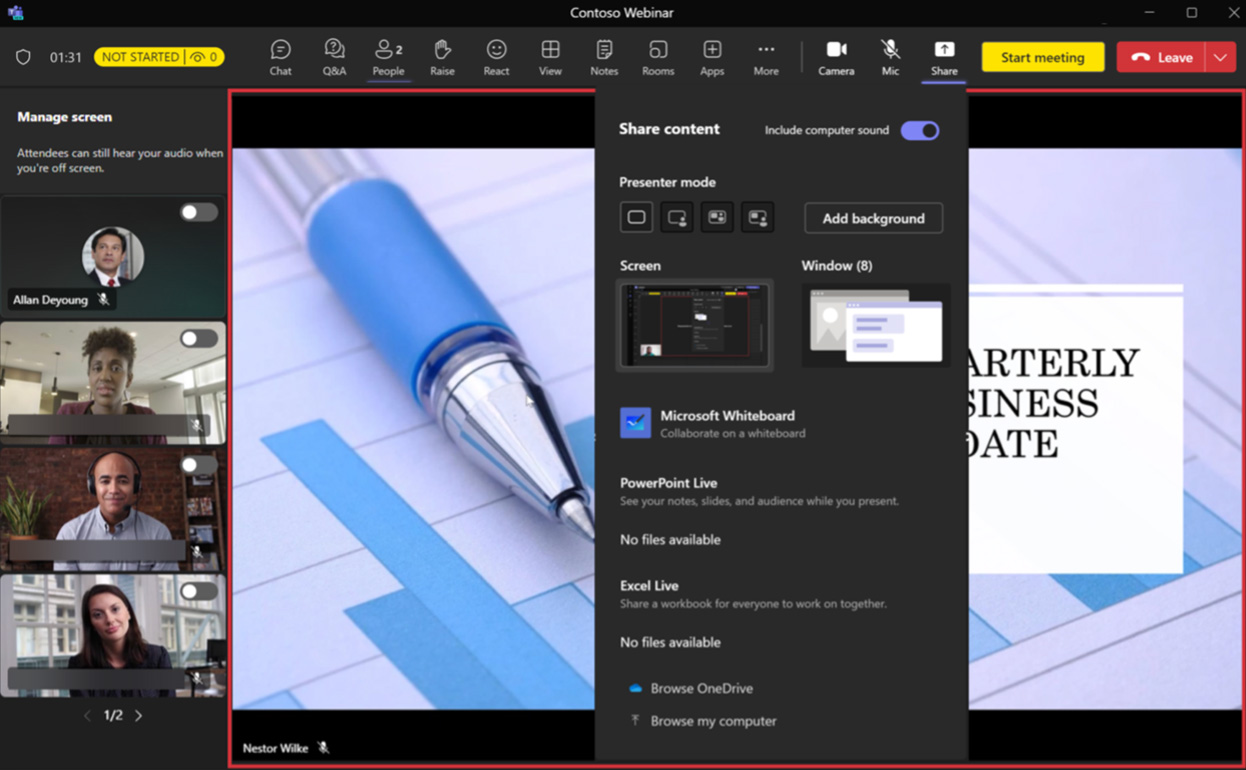Go to next participants page
Viewport: 1246px width, 770px height.
(x=139, y=716)
